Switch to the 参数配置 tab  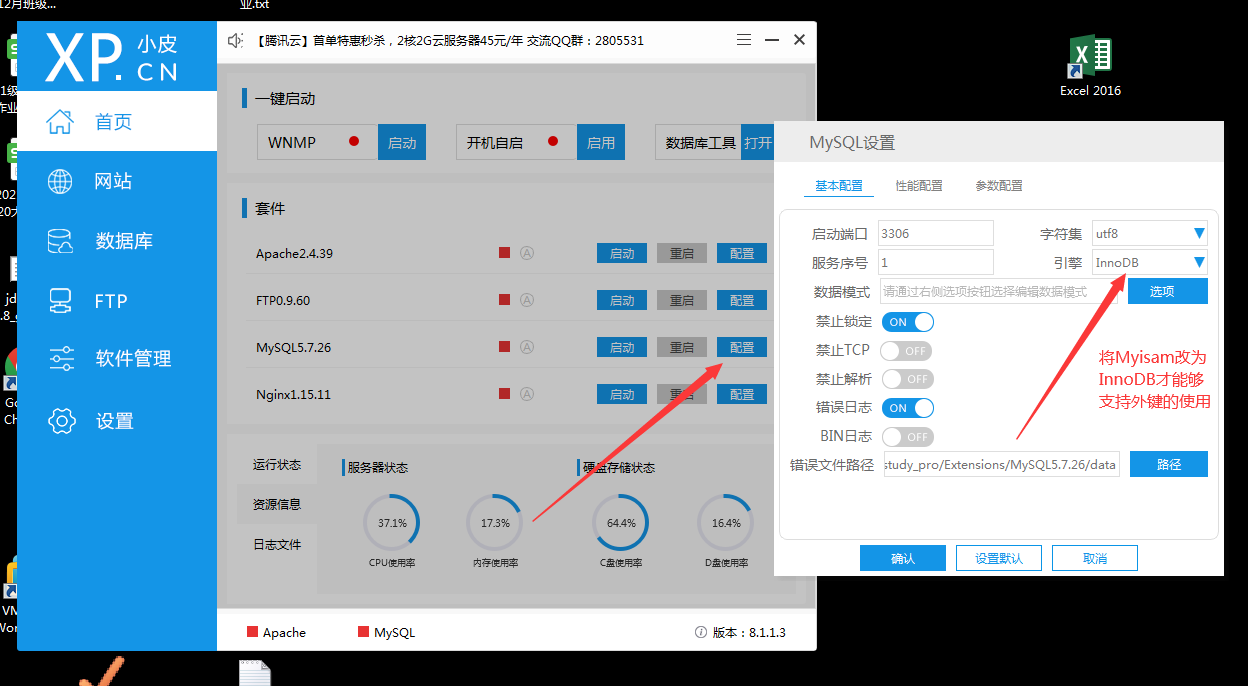pyautogui.click(x=999, y=186)
